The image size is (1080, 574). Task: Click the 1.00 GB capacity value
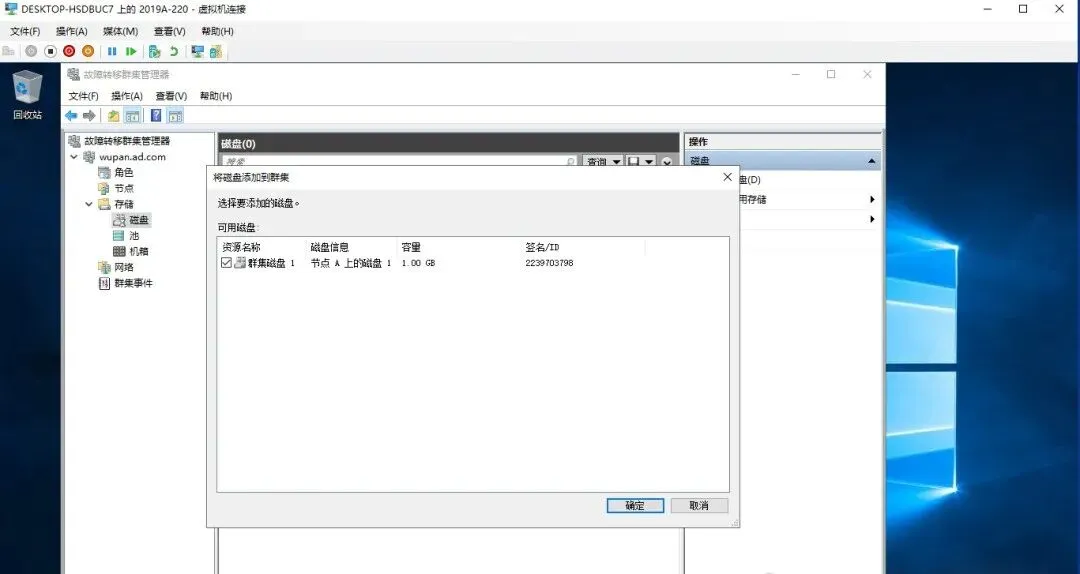pos(419,263)
